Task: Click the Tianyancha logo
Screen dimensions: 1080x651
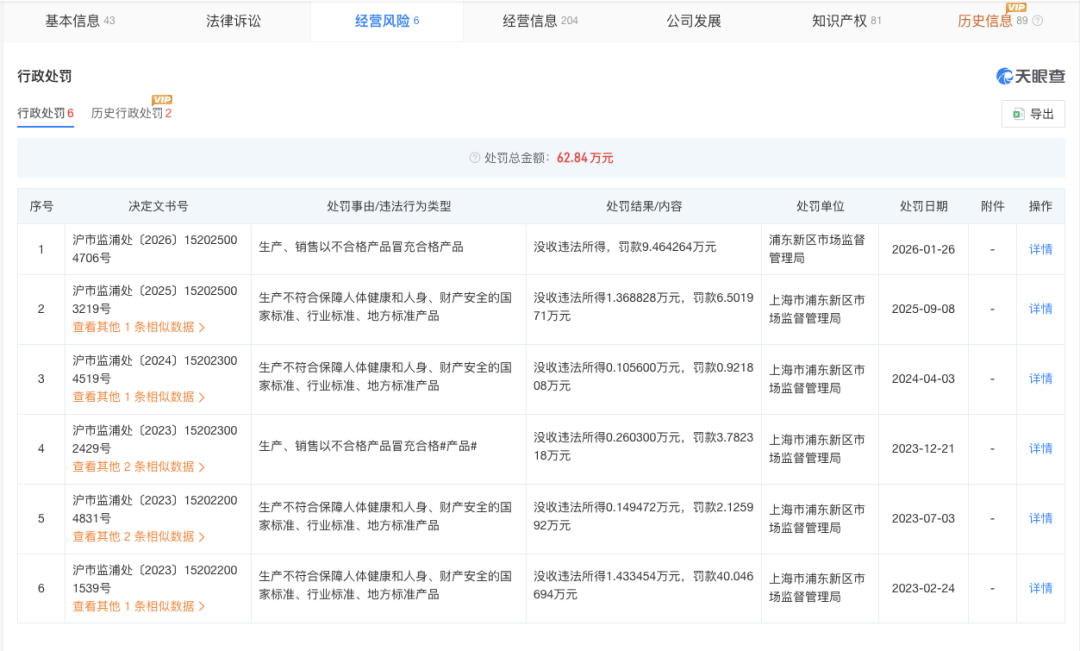Action: (x=1030, y=76)
